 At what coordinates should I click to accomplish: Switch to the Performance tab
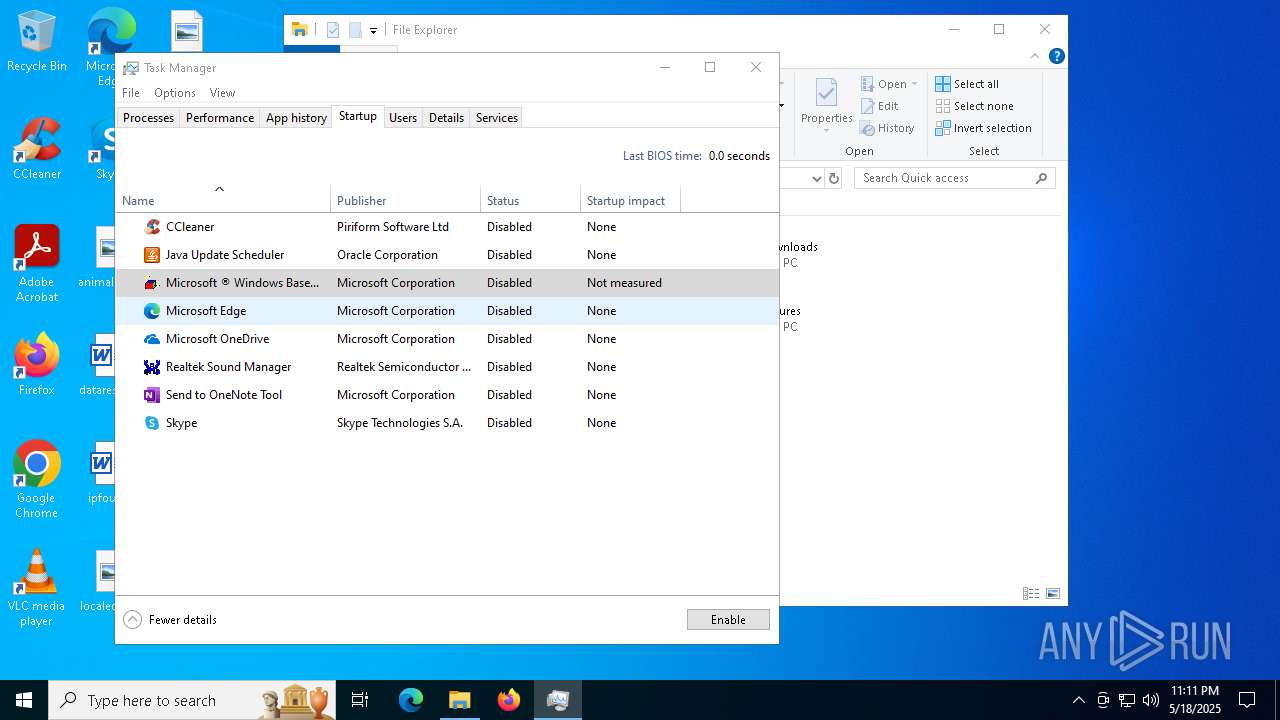pos(220,118)
